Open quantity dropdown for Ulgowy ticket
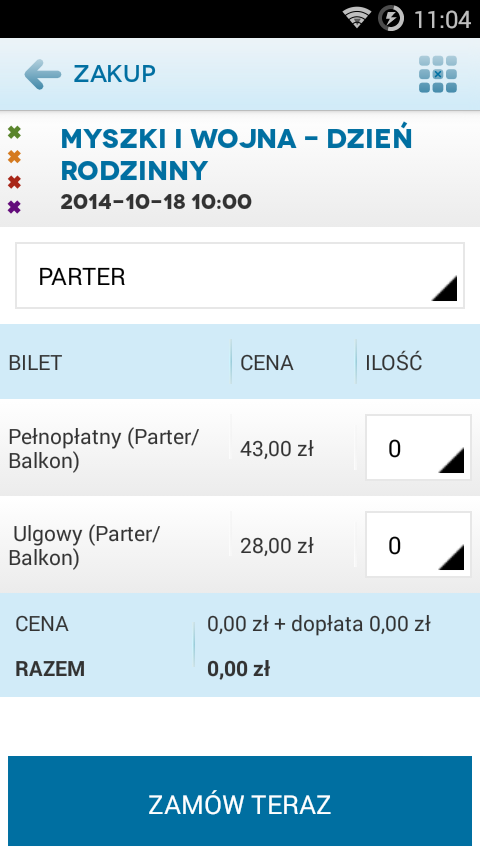 click(418, 544)
